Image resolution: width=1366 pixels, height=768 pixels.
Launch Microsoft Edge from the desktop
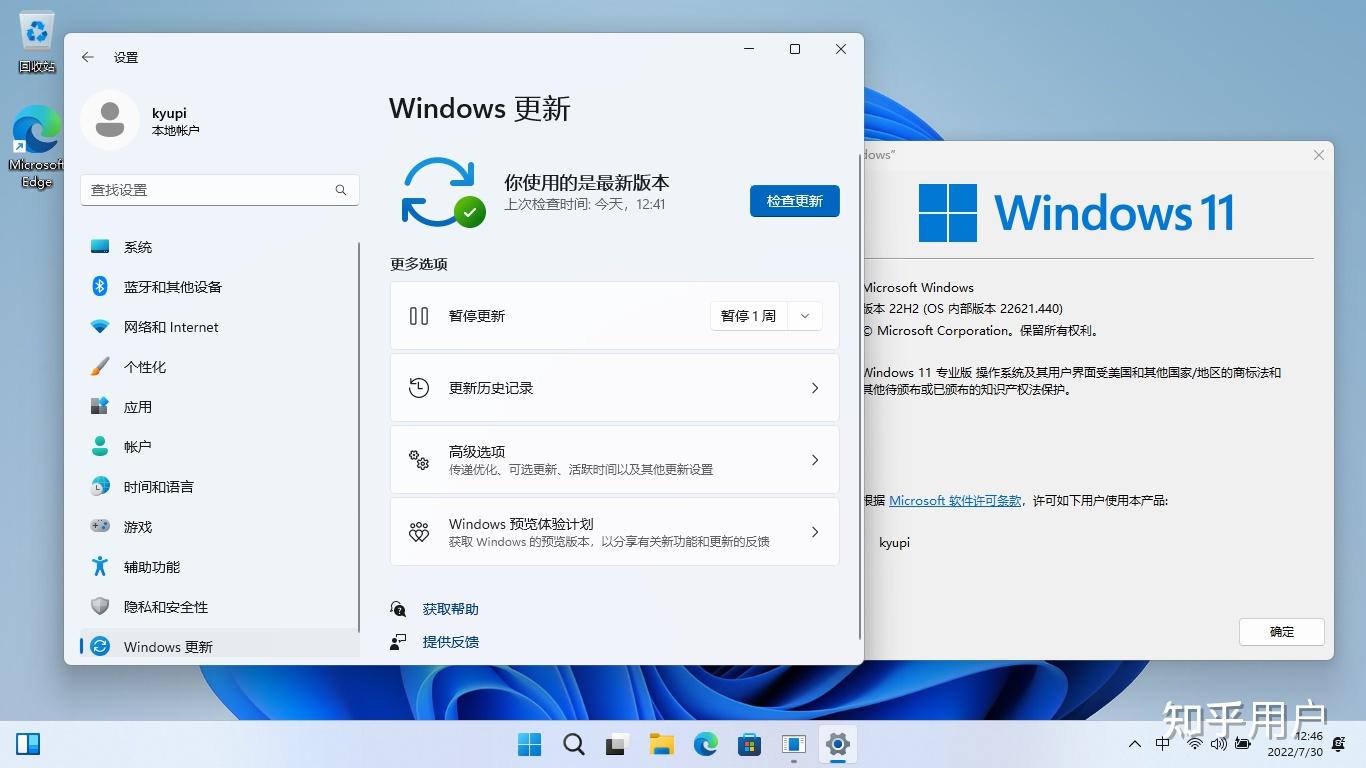36,135
